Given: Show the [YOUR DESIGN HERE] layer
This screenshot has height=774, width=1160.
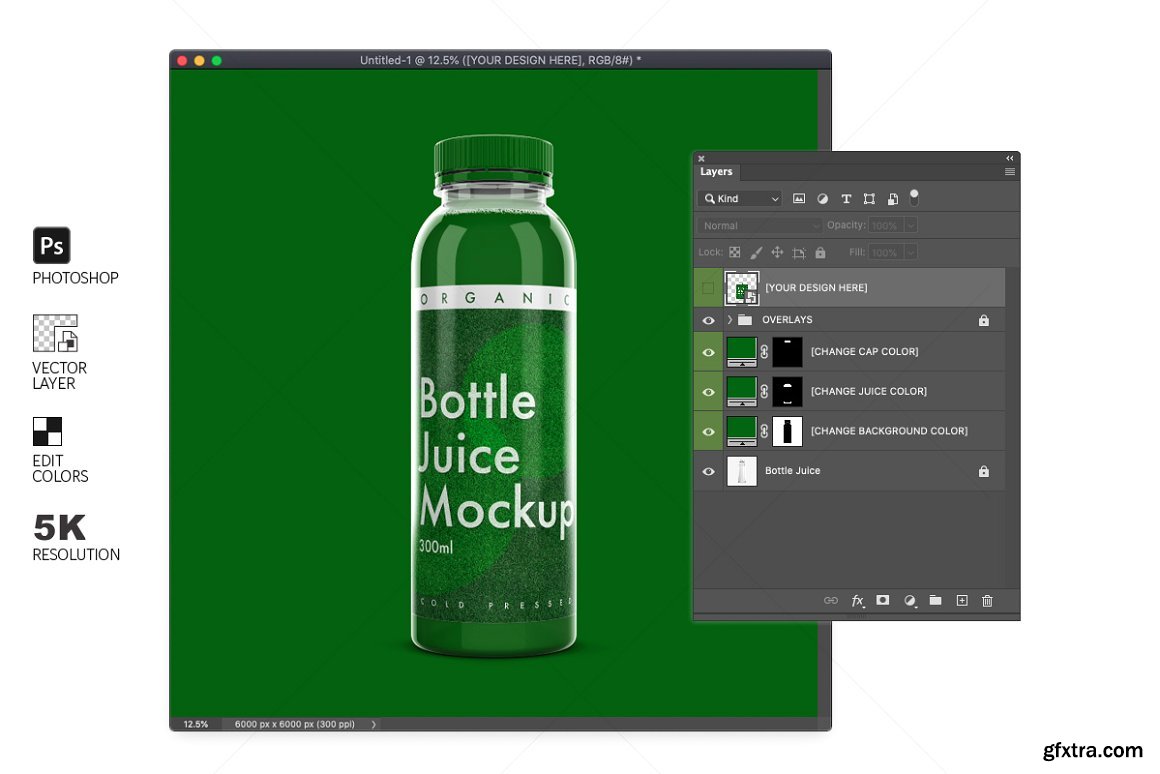Looking at the screenshot, I should pos(708,288).
